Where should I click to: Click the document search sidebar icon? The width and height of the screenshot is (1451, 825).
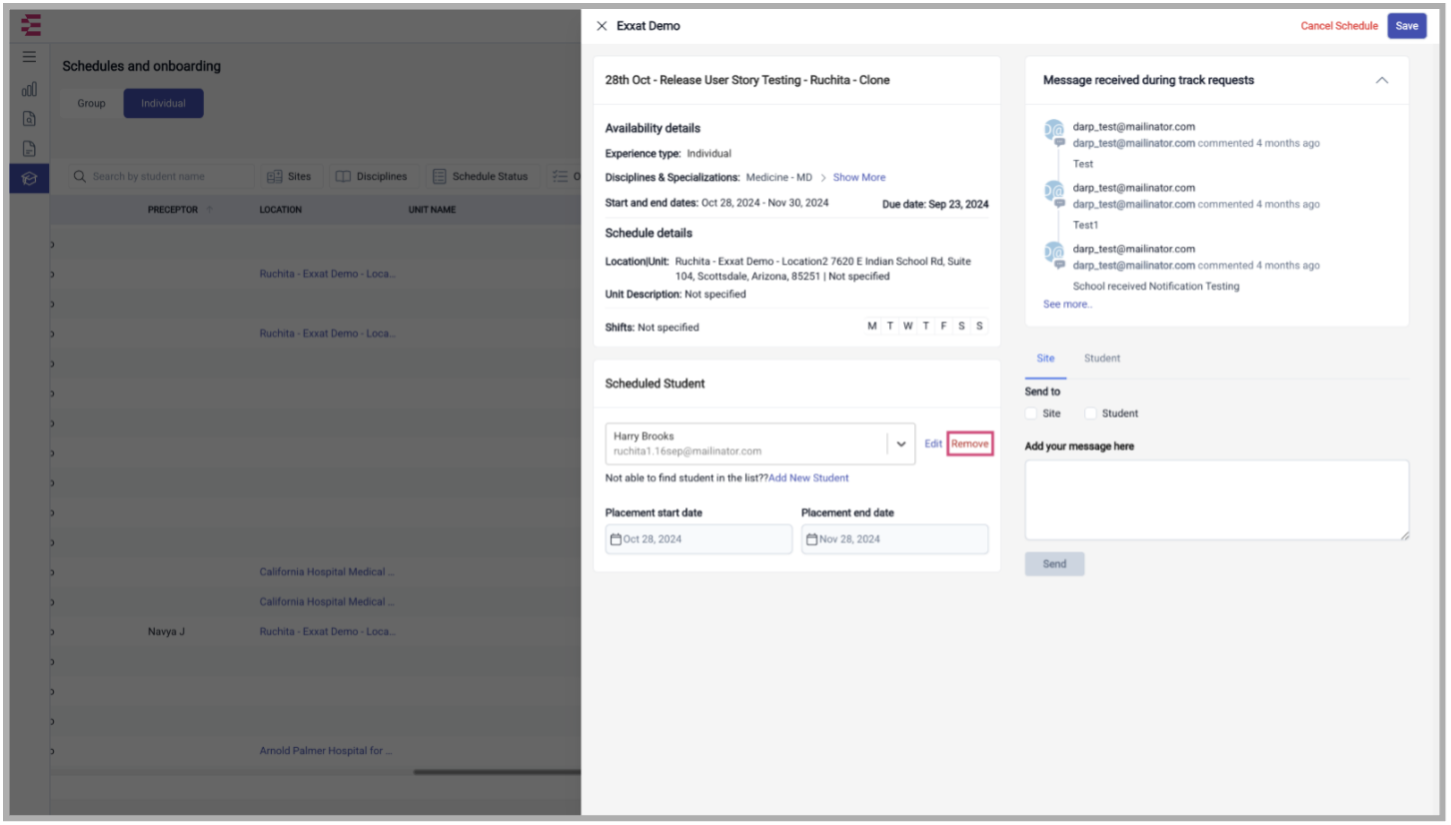click(29, 119)
